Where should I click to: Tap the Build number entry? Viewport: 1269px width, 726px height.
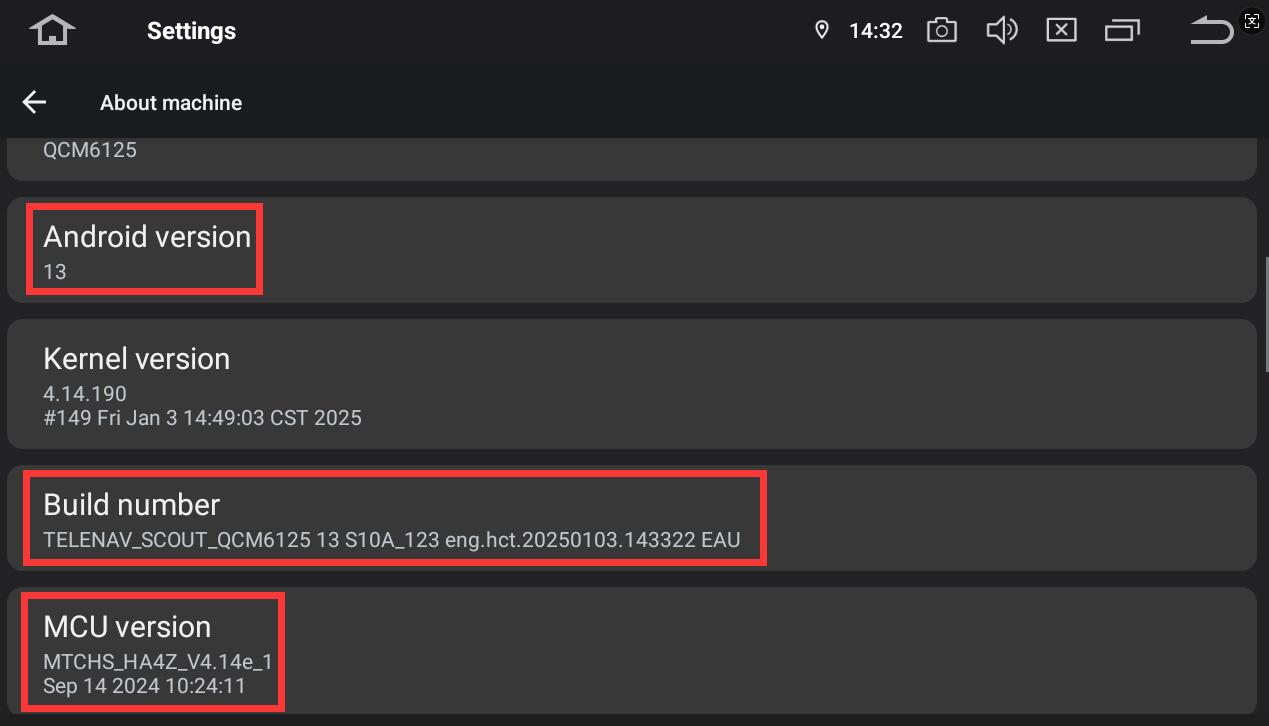[x=632, y=518]
